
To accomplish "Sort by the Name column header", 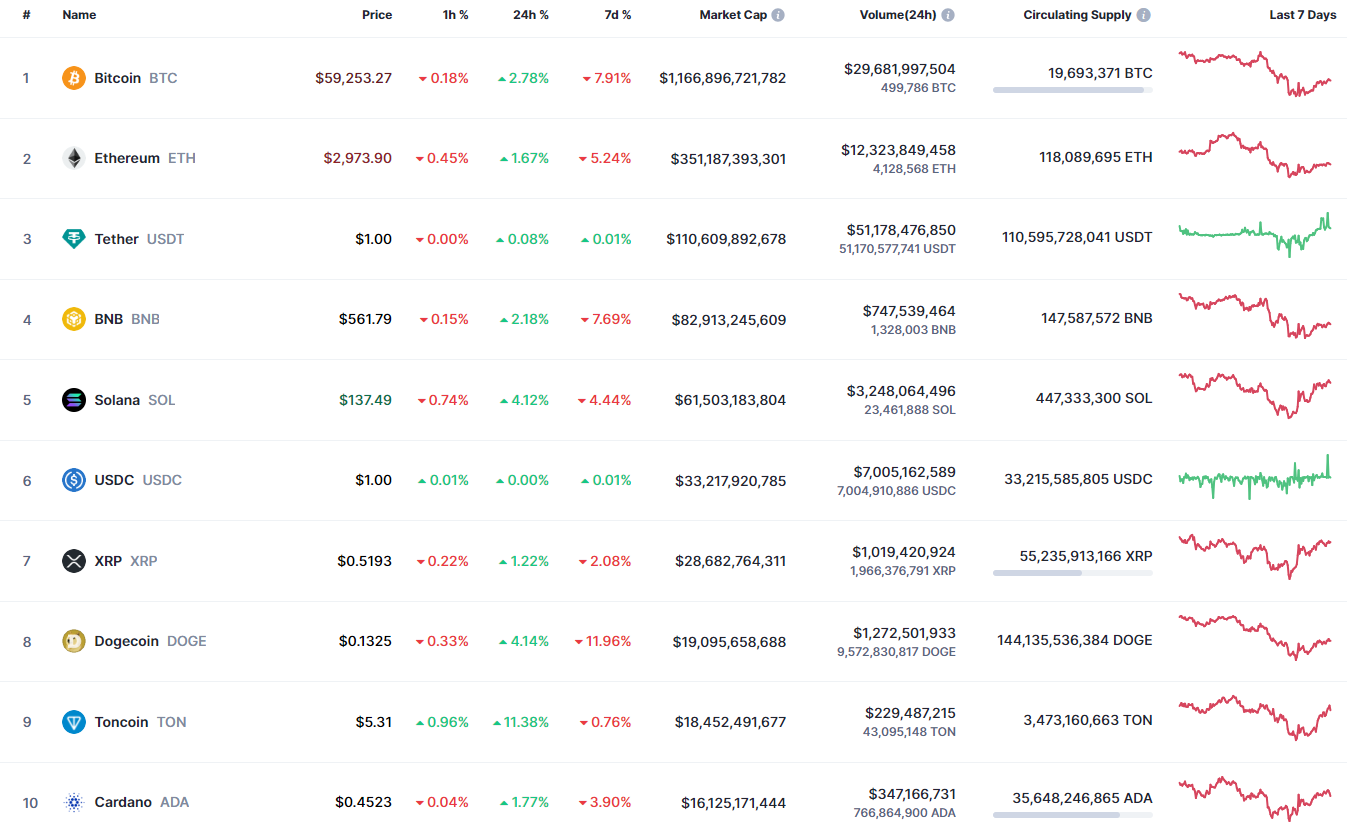I will click(78, 15).
